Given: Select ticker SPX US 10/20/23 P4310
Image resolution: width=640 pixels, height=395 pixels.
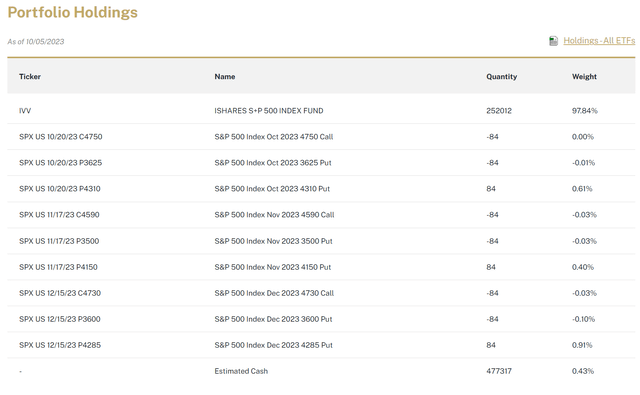Looking at the screenshot, I should pyautogui.click(x=60, y=189).
